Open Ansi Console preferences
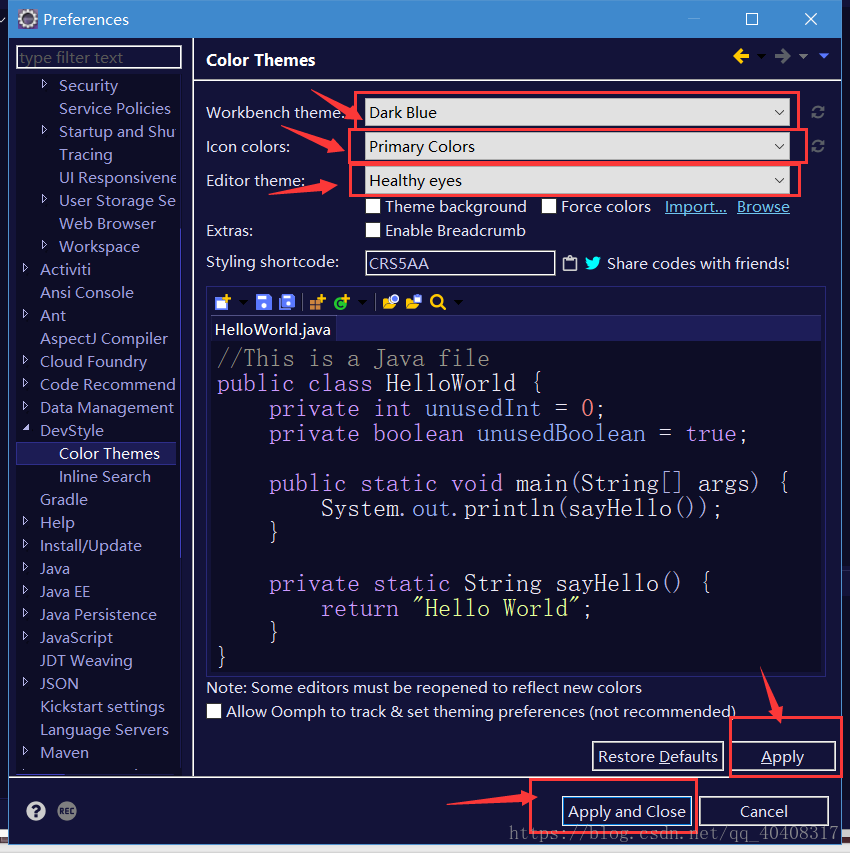Viewport: 850px width, 853px height. (87, 293)
